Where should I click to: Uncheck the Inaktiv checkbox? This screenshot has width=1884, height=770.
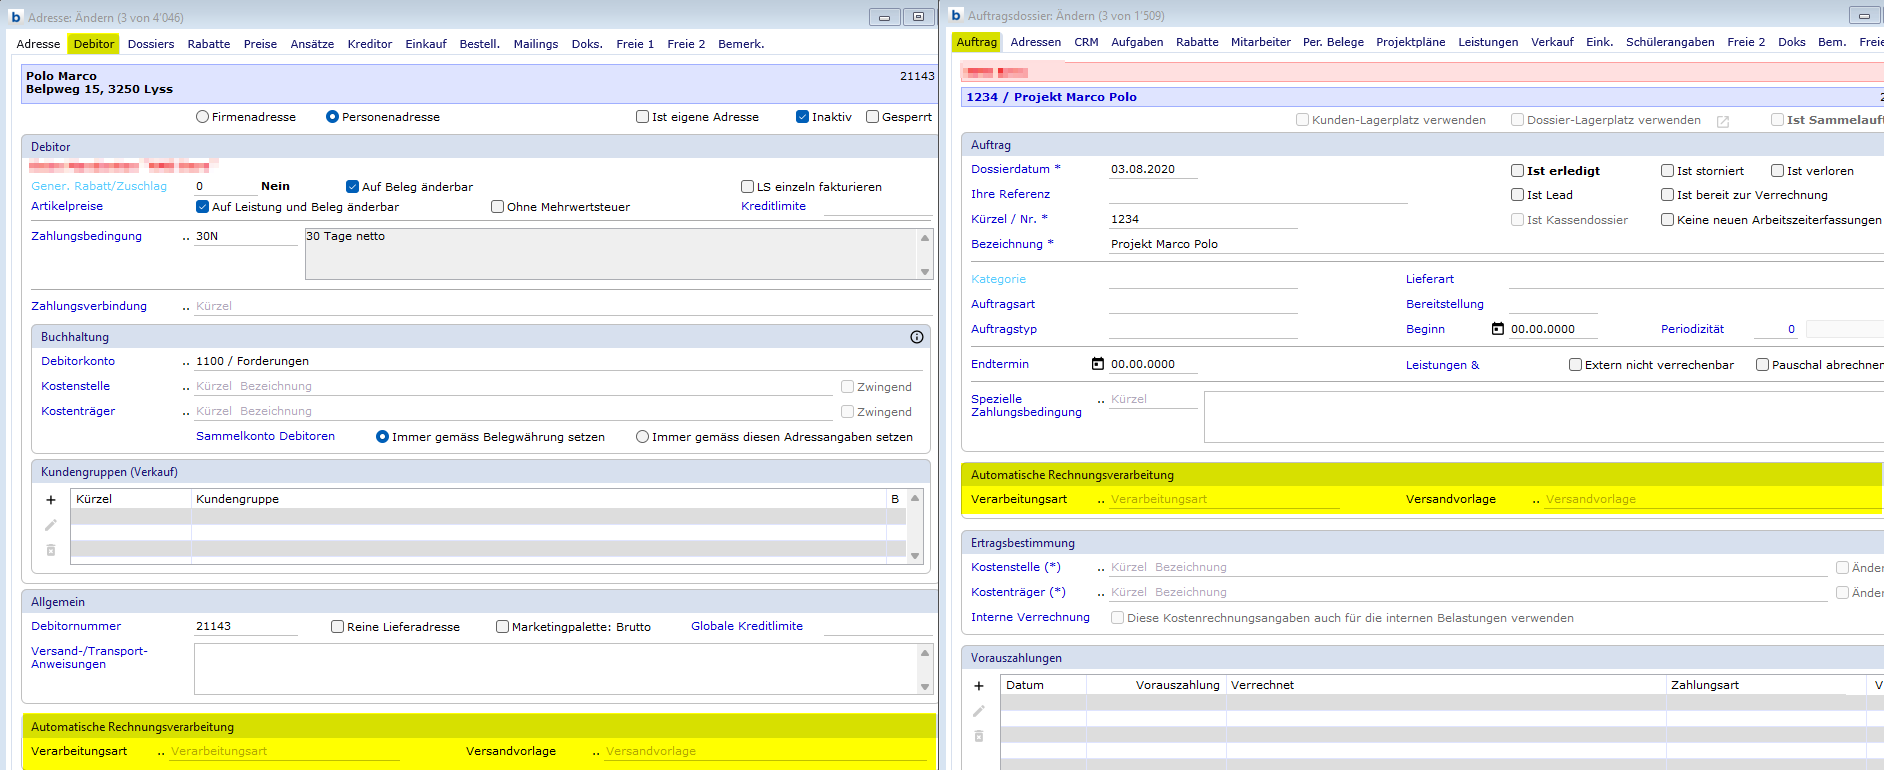(802, 117)
